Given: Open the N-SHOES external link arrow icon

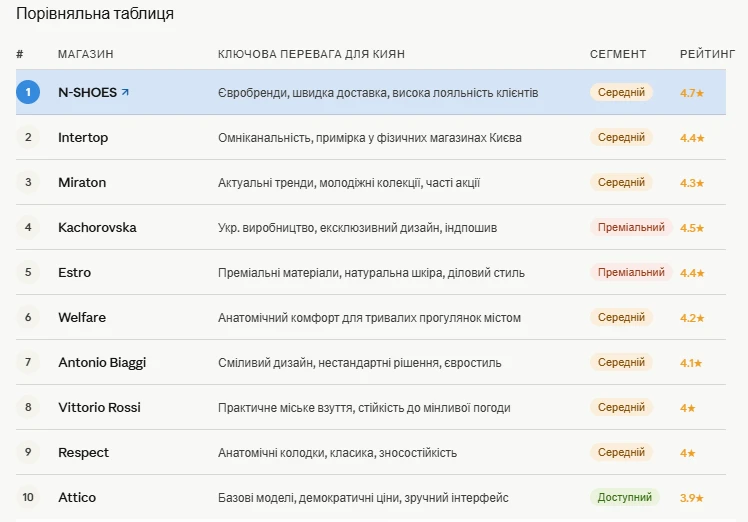Looking at the screenshot, I should 125,92.
